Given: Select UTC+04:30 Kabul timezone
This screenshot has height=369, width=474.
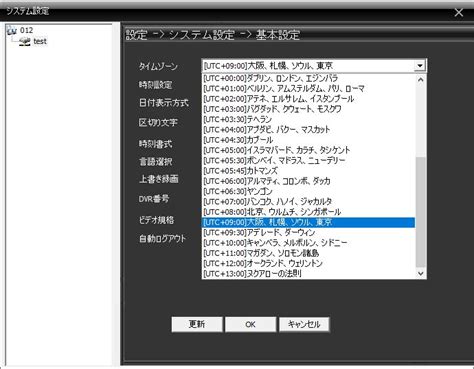Looking at the screenshot, I should click(x=308, y=140).
